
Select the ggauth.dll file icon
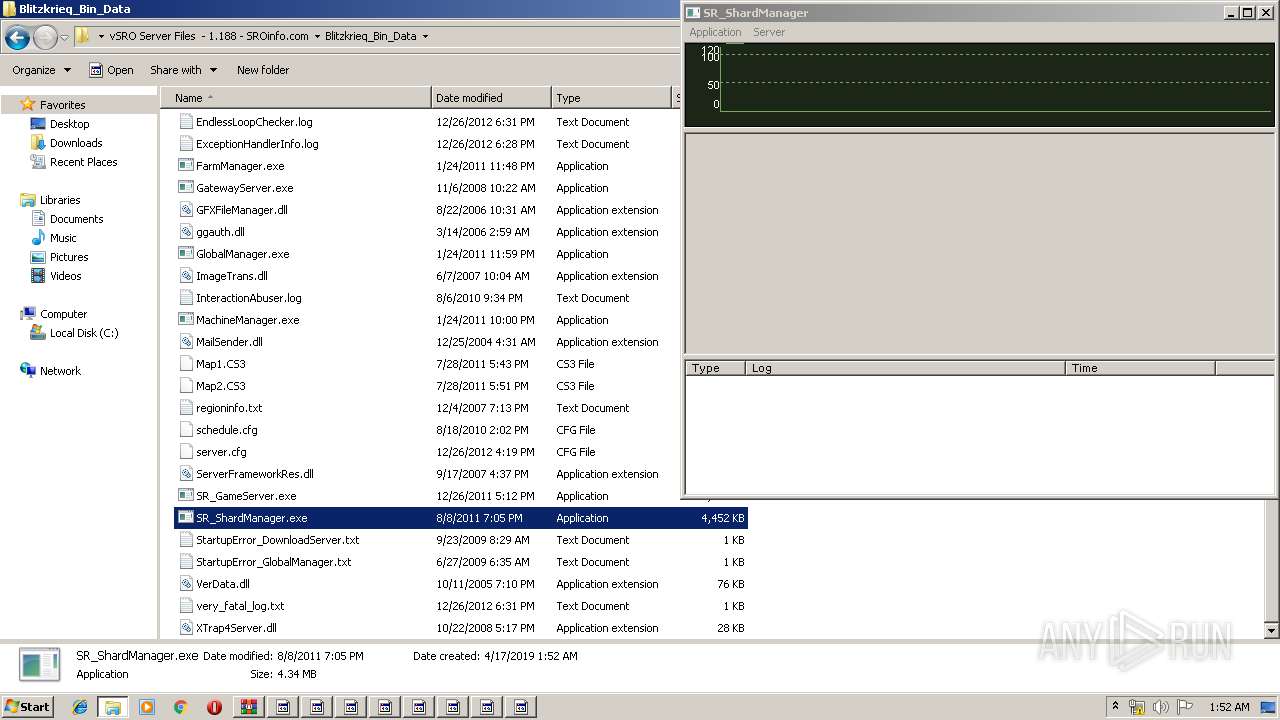click(185, 232)
